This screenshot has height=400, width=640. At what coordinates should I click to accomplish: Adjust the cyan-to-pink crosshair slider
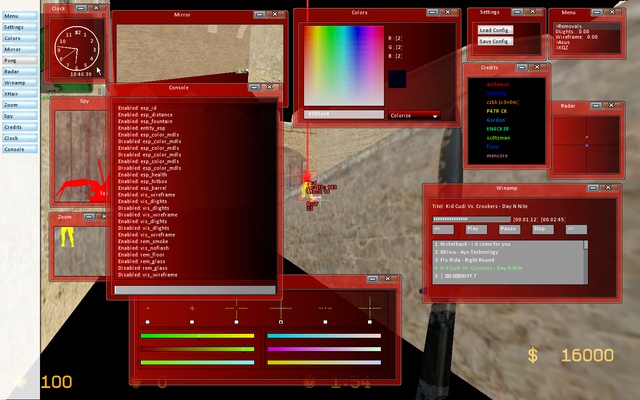pyautogui.click(x=324, y=336)
